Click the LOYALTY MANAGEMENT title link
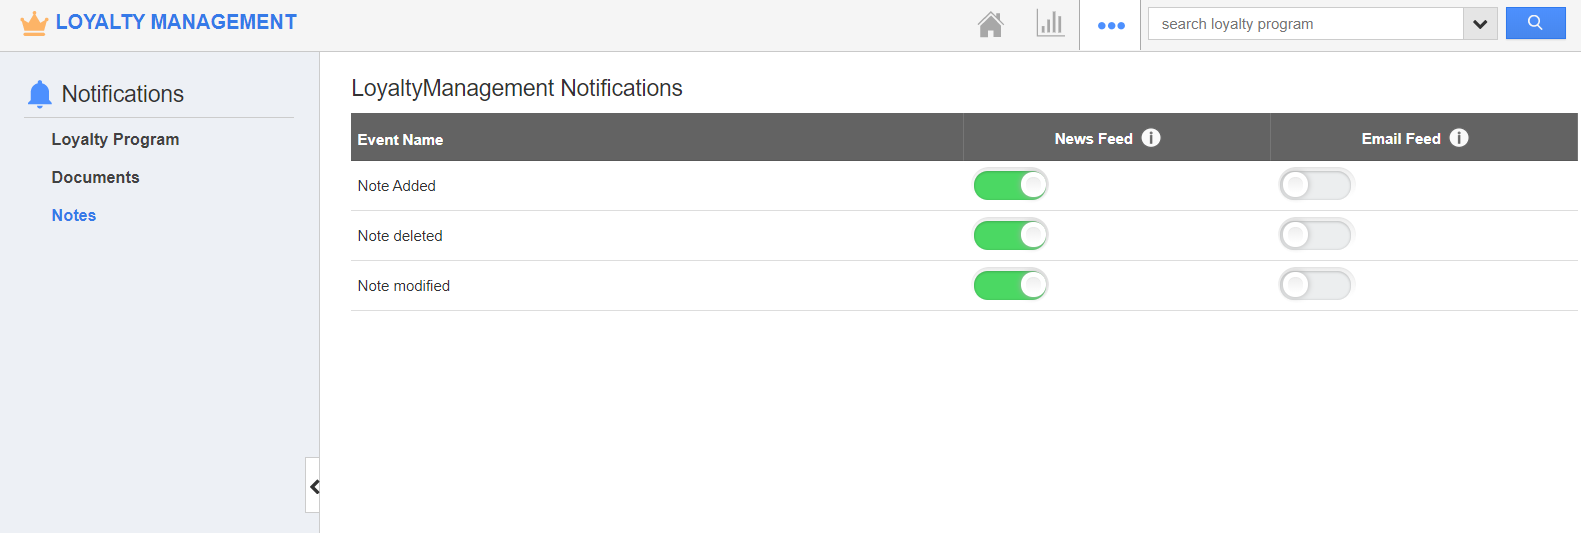This screenshot has height=533, width=1581. point(176,22)
